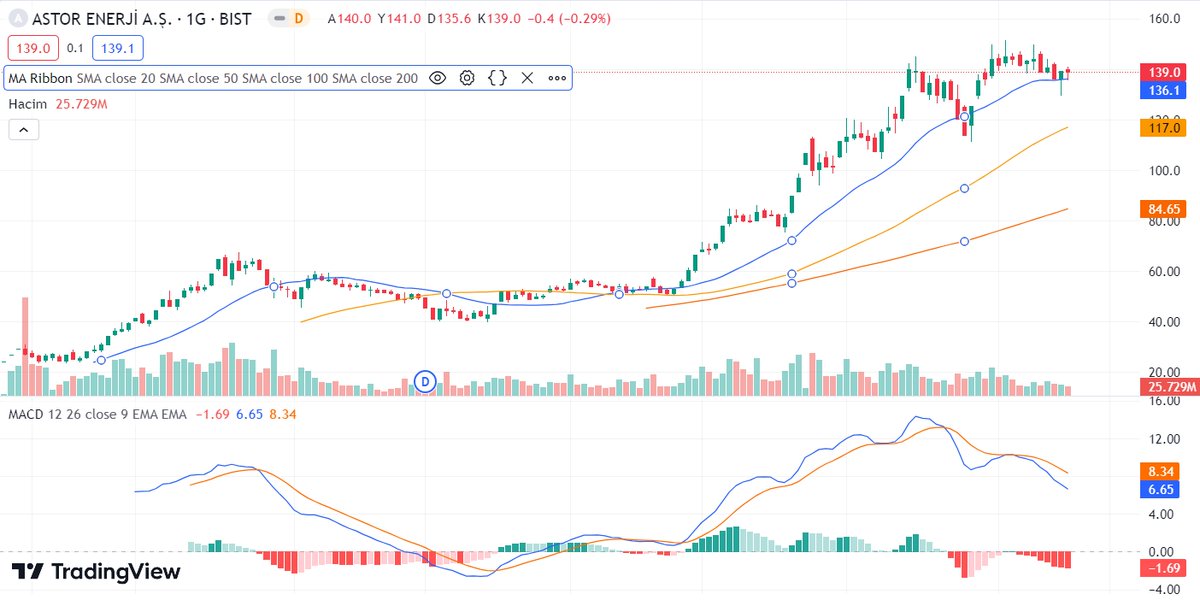Image resolution: width=1200 pixels, height=600 pixels.
Task: Open the MA Ribbon settings gear icon
Action: [x=467, y=77]
